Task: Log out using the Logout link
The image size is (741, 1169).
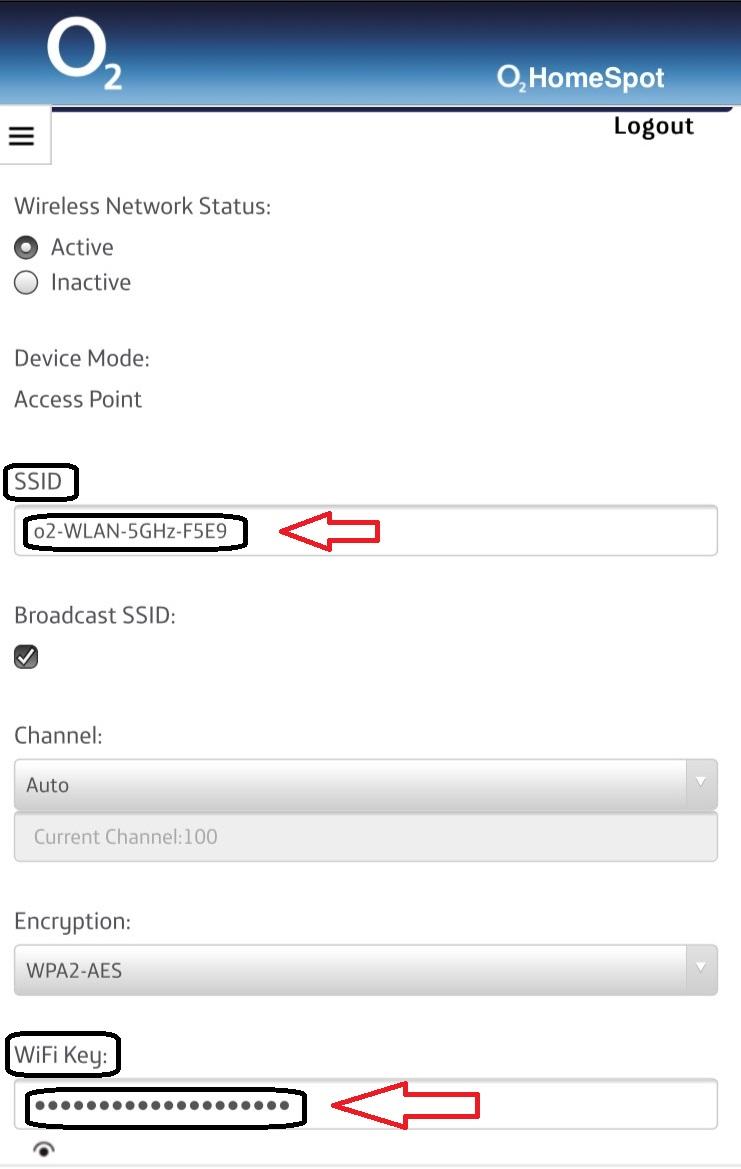Action: pos(654,127)
